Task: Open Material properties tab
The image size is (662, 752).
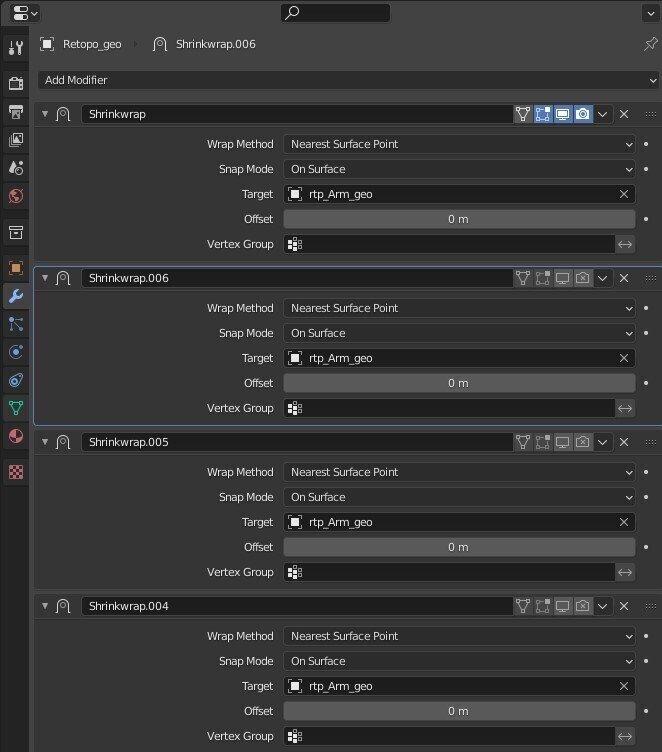Action: 15,436
